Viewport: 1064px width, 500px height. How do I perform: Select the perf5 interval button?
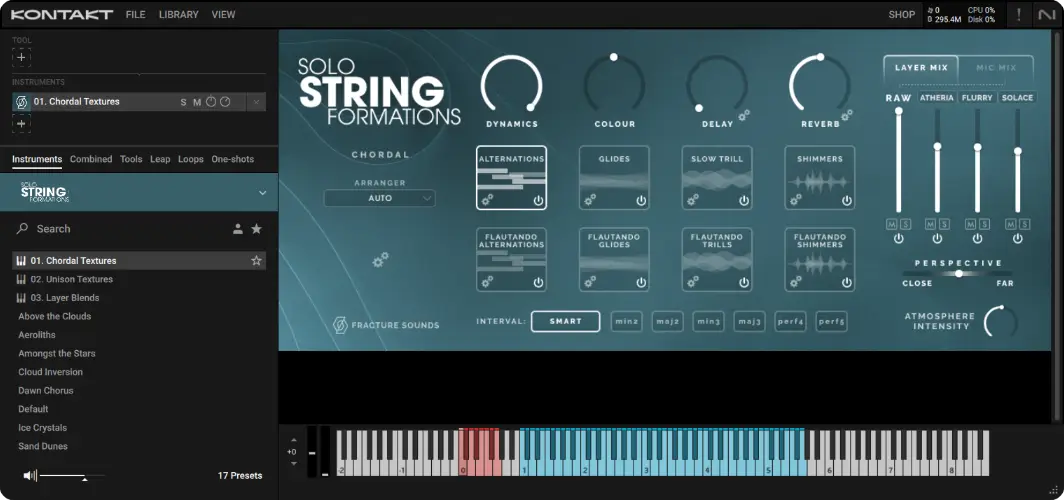click(831, 322)
